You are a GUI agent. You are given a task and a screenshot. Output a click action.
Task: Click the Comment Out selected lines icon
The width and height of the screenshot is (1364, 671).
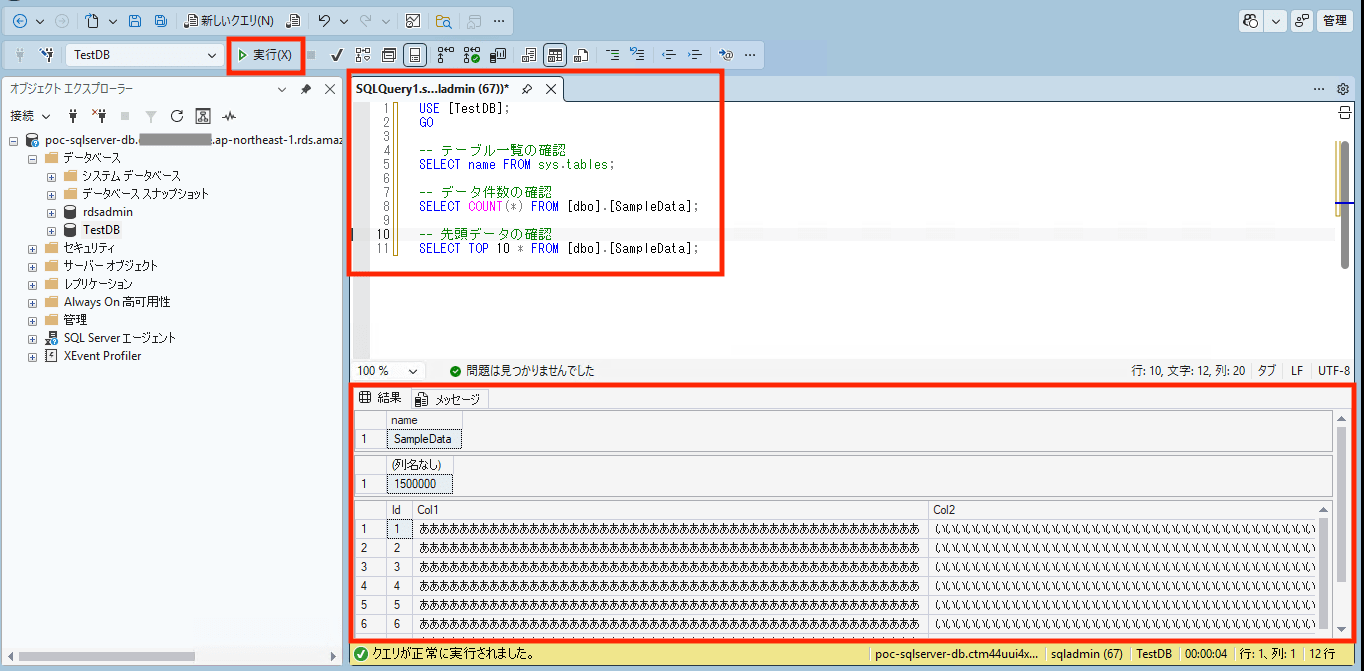612,55
